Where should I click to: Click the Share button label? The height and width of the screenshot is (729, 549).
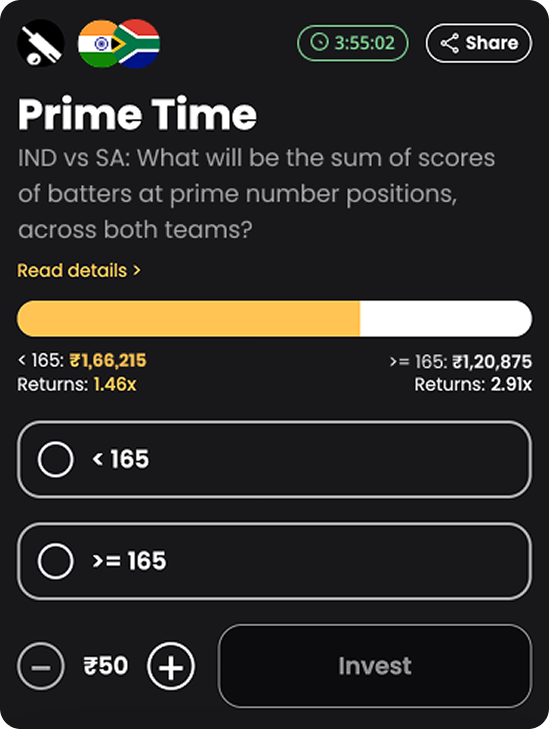click(492, 43)
